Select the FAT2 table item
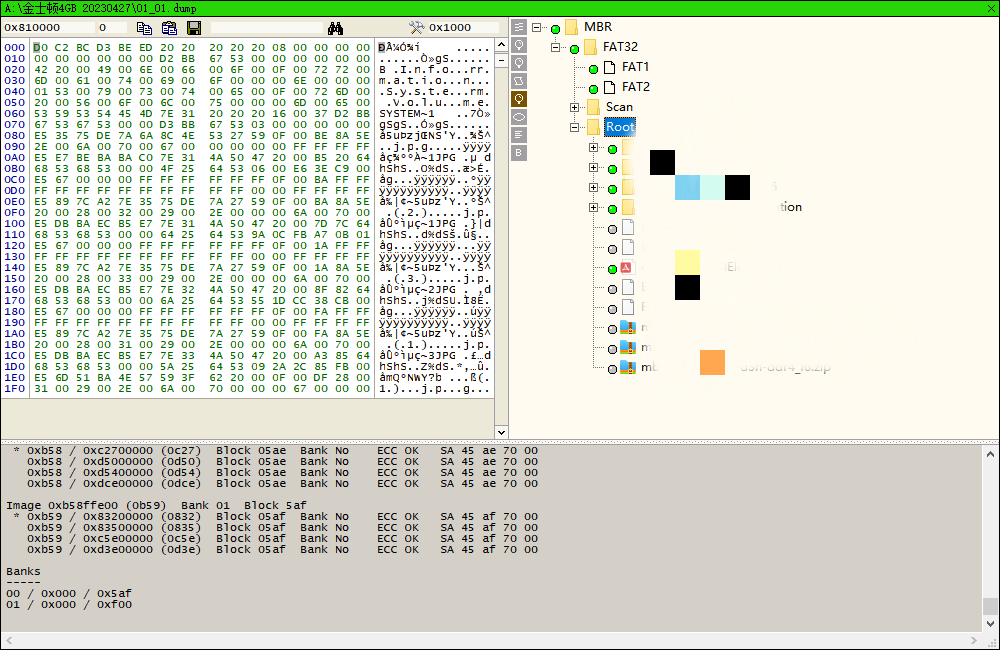This screenshot has height=650, width=1000. [635, 86]
